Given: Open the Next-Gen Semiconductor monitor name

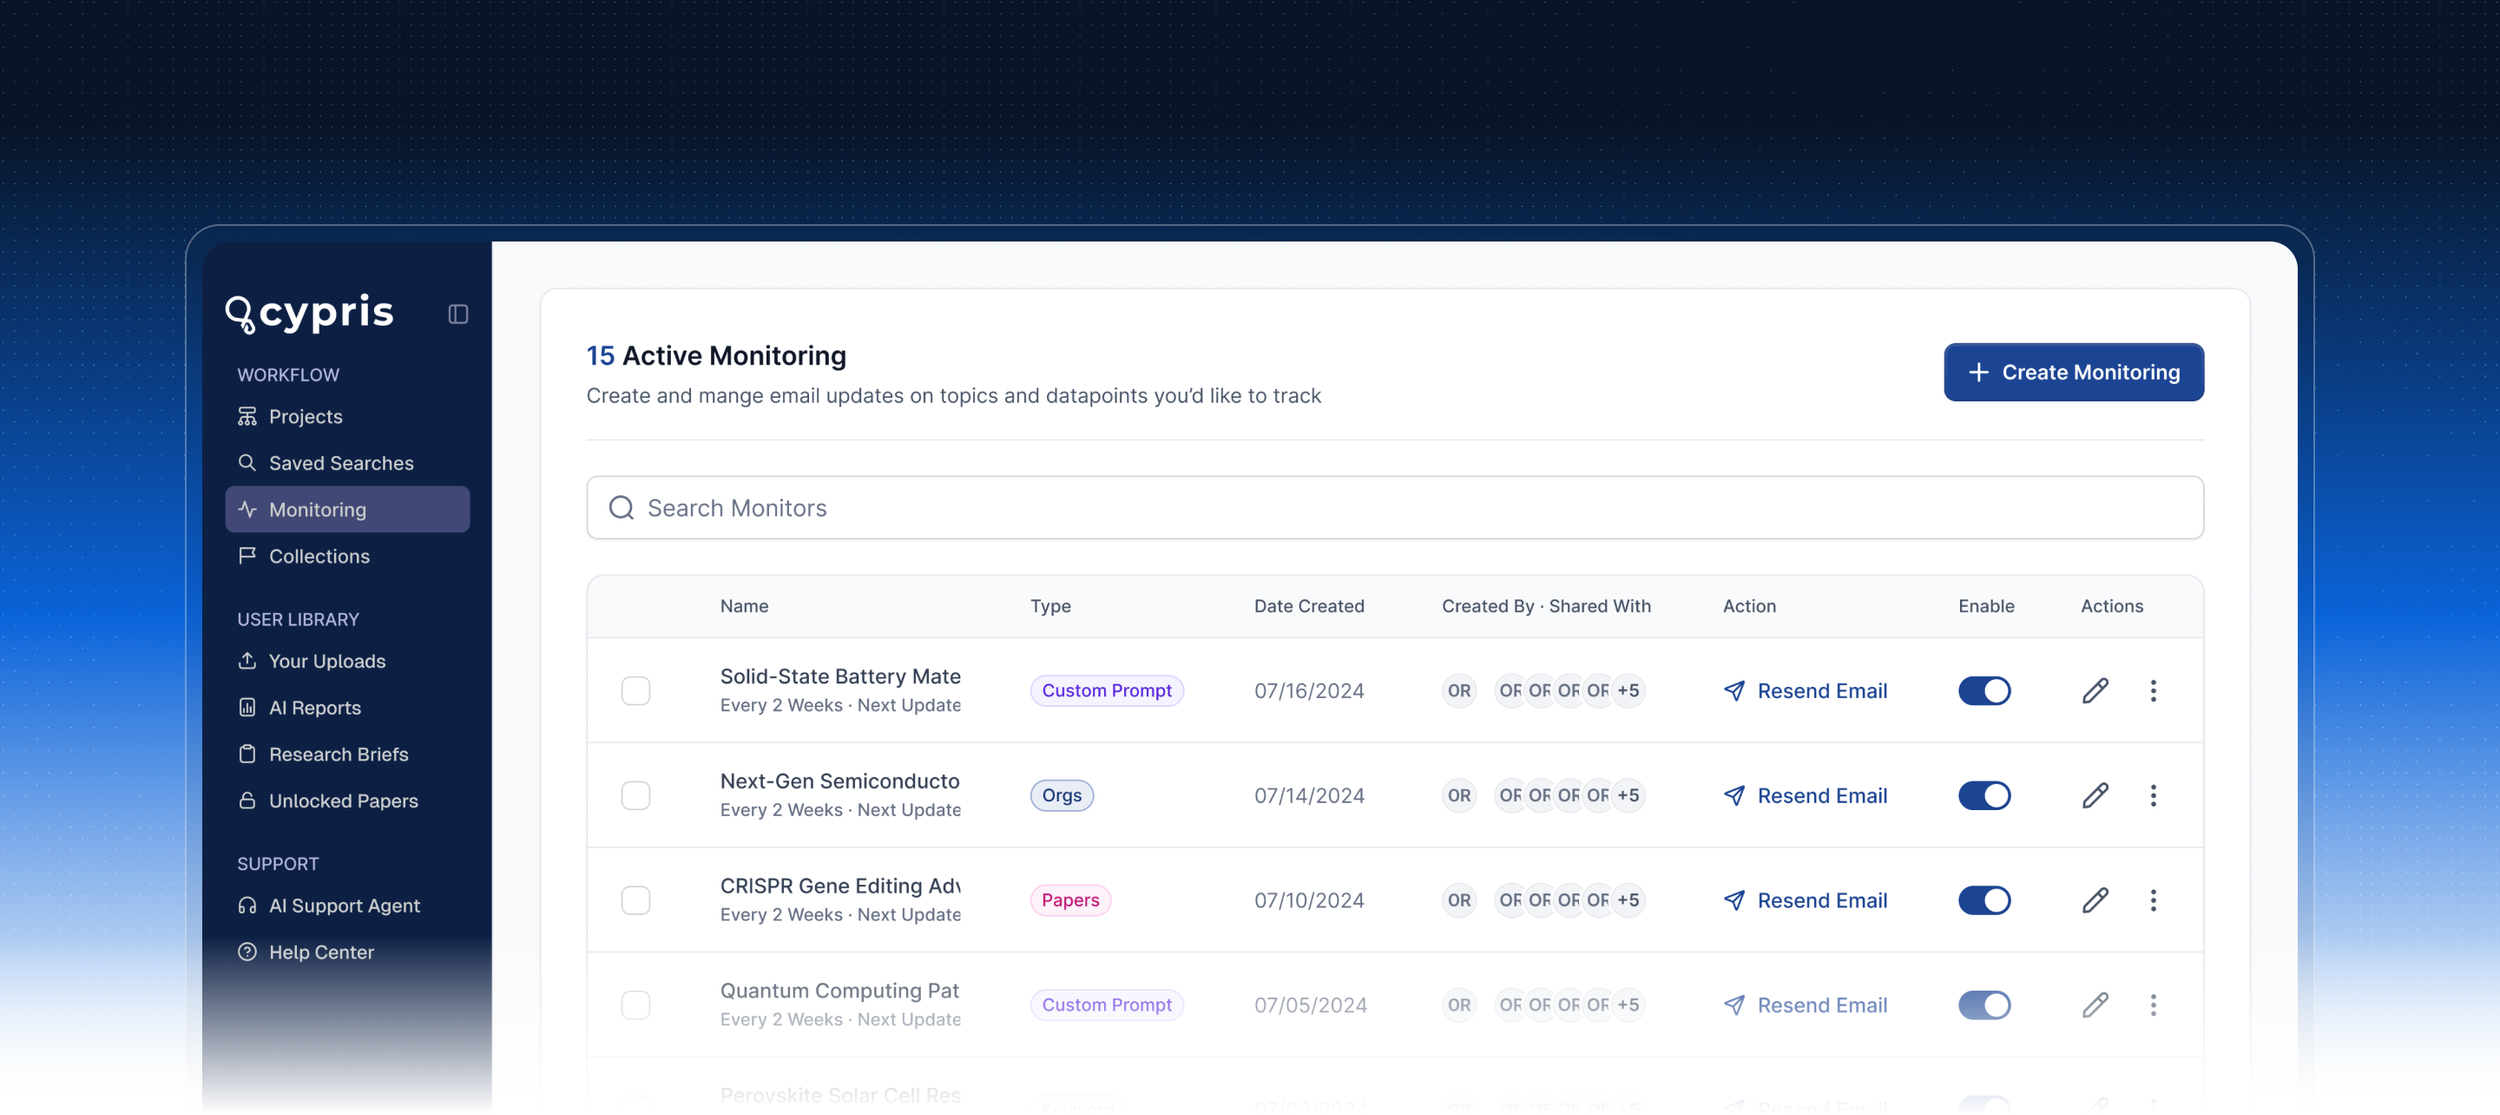Looking at the screenshot, I should pyautogui.click(x=840, y=781).
